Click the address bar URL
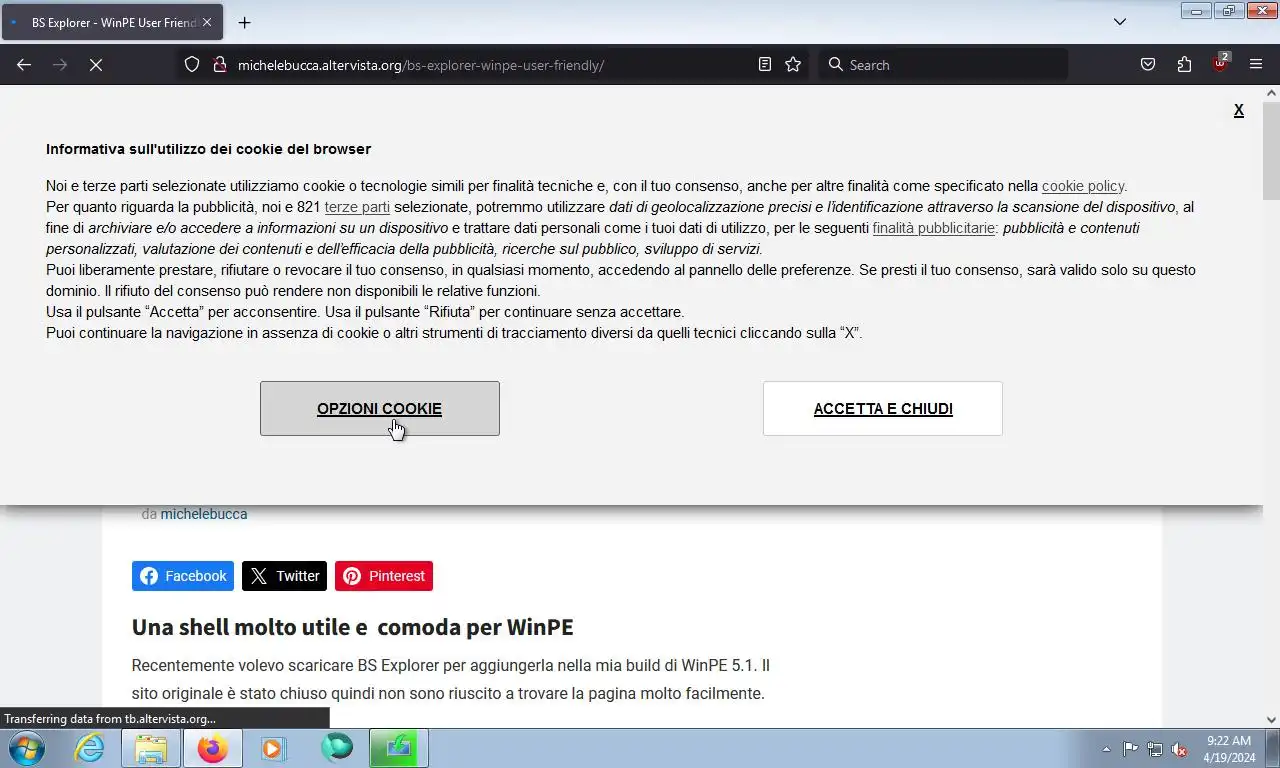This screenshot has height=768, width=1280. coord(420,65)
